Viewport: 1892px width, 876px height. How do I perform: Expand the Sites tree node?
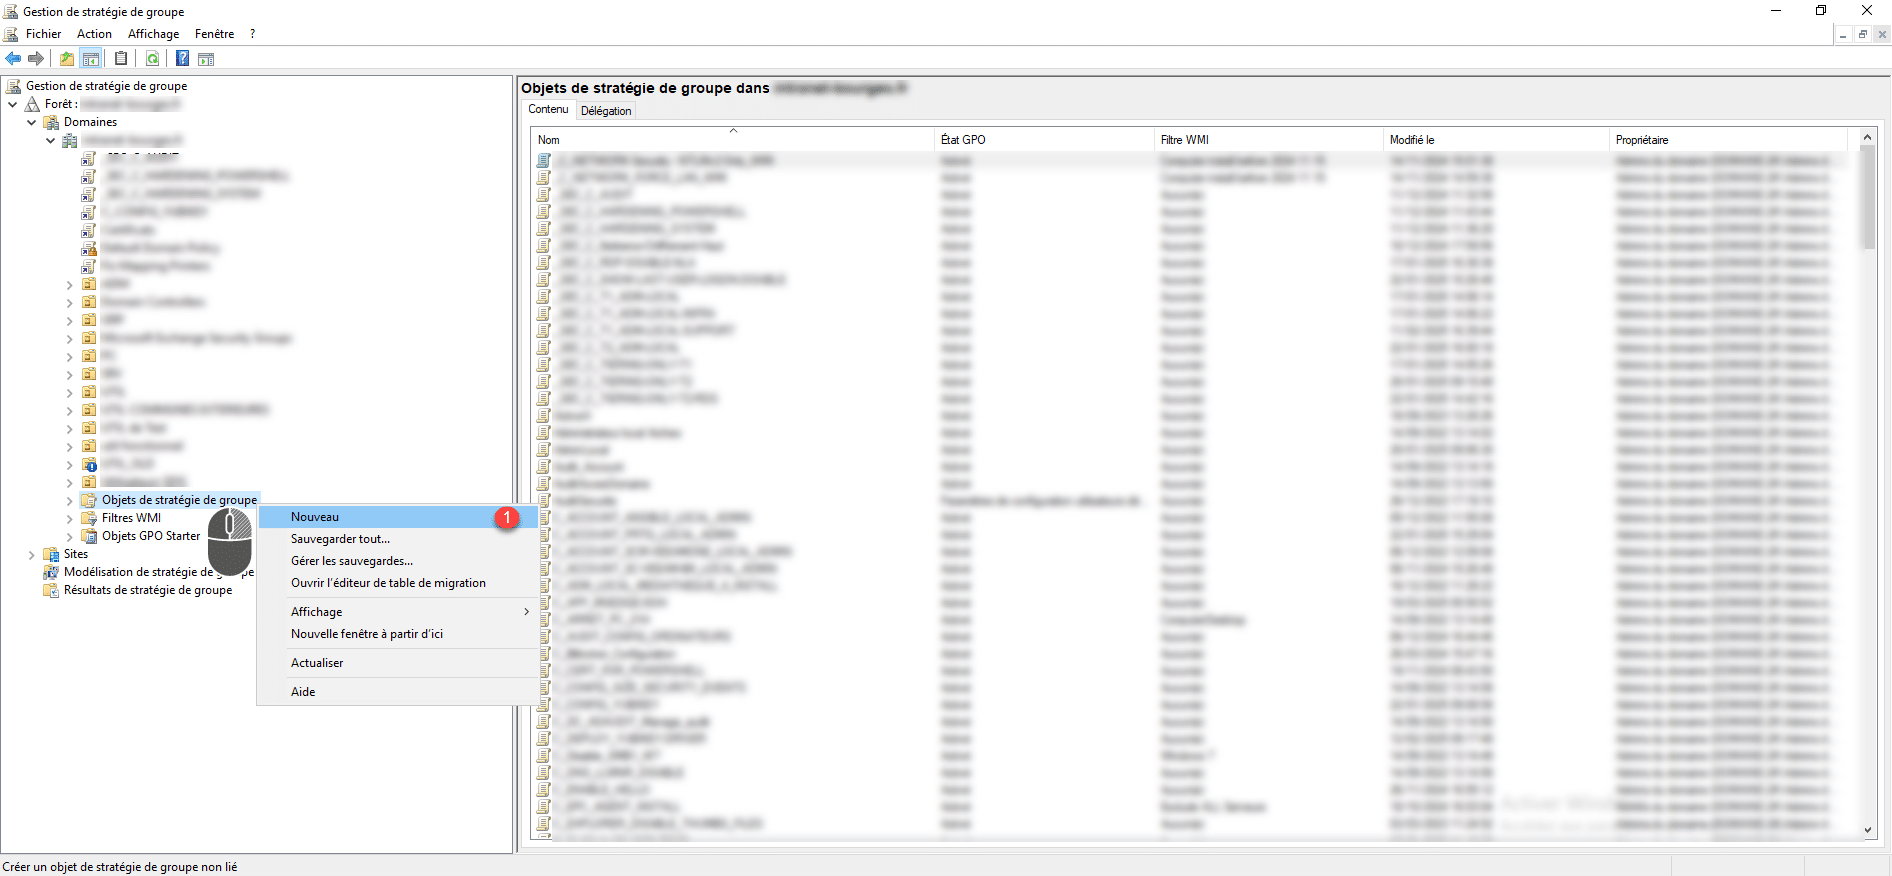coord(32,554)
